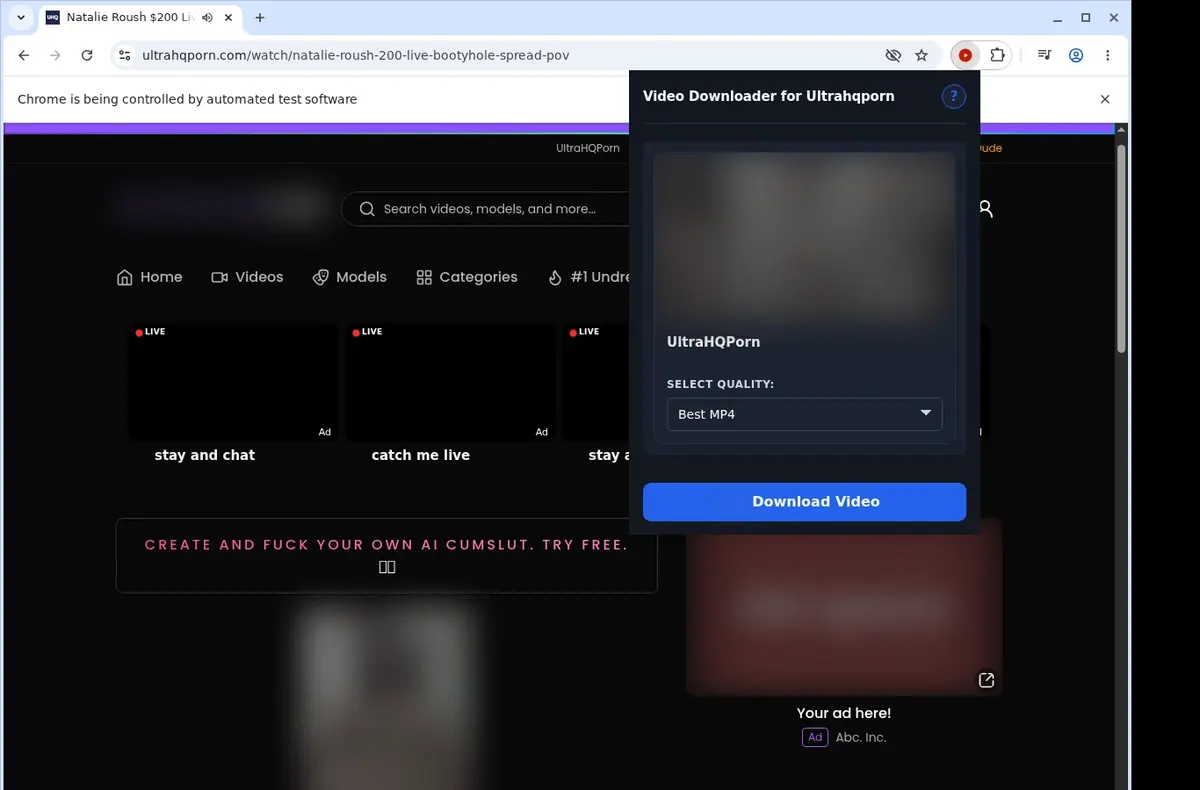Open the Chrome three-dot menu
The image size is (1200, 790).
coord(1108,56)
